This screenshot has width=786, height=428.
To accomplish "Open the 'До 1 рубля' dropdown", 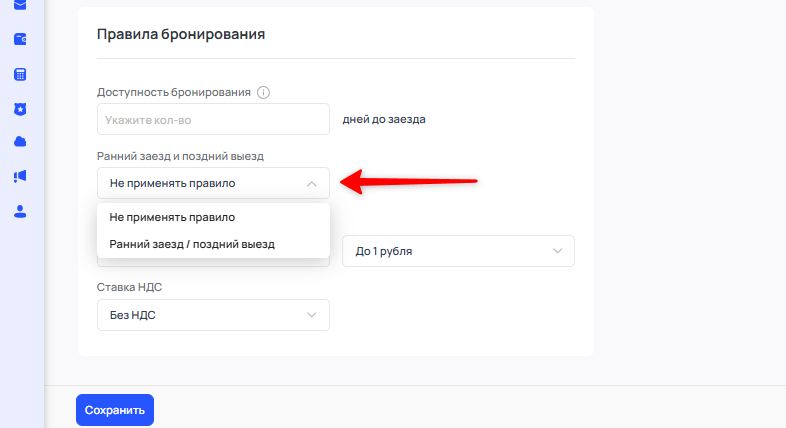I will coord(458,251).
